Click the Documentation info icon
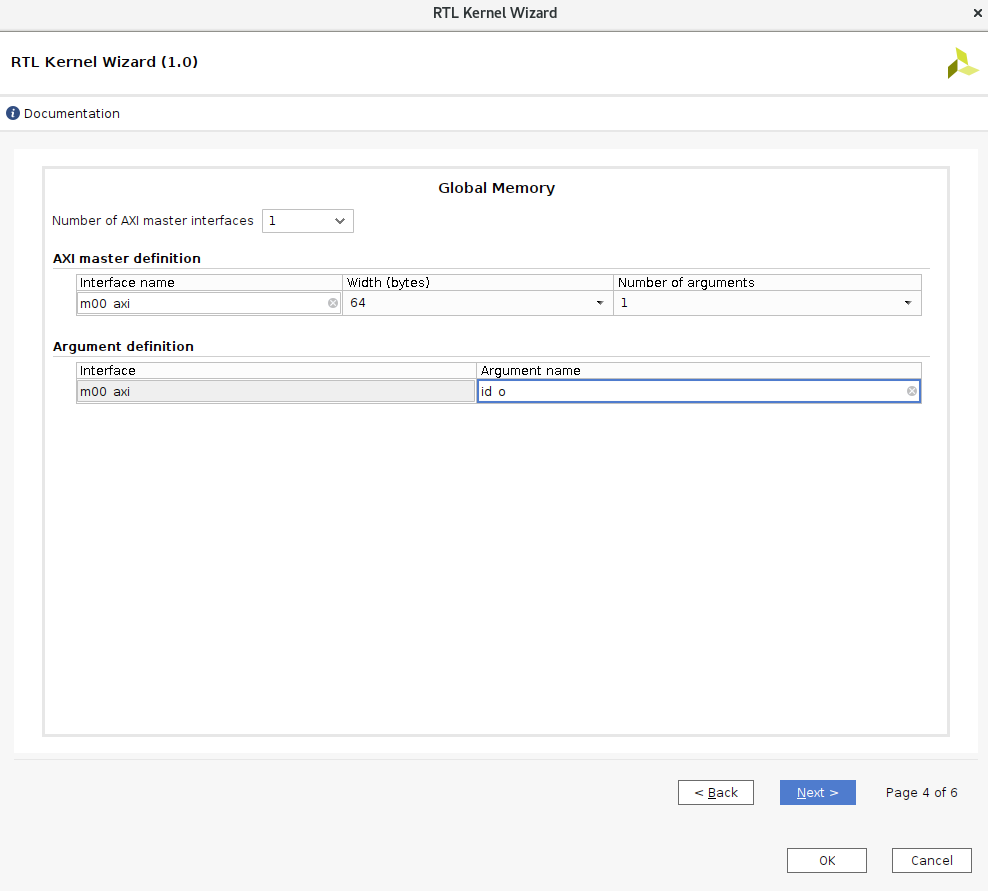The width and height of the screenshot is (988, 891). (x=13, y=113)
